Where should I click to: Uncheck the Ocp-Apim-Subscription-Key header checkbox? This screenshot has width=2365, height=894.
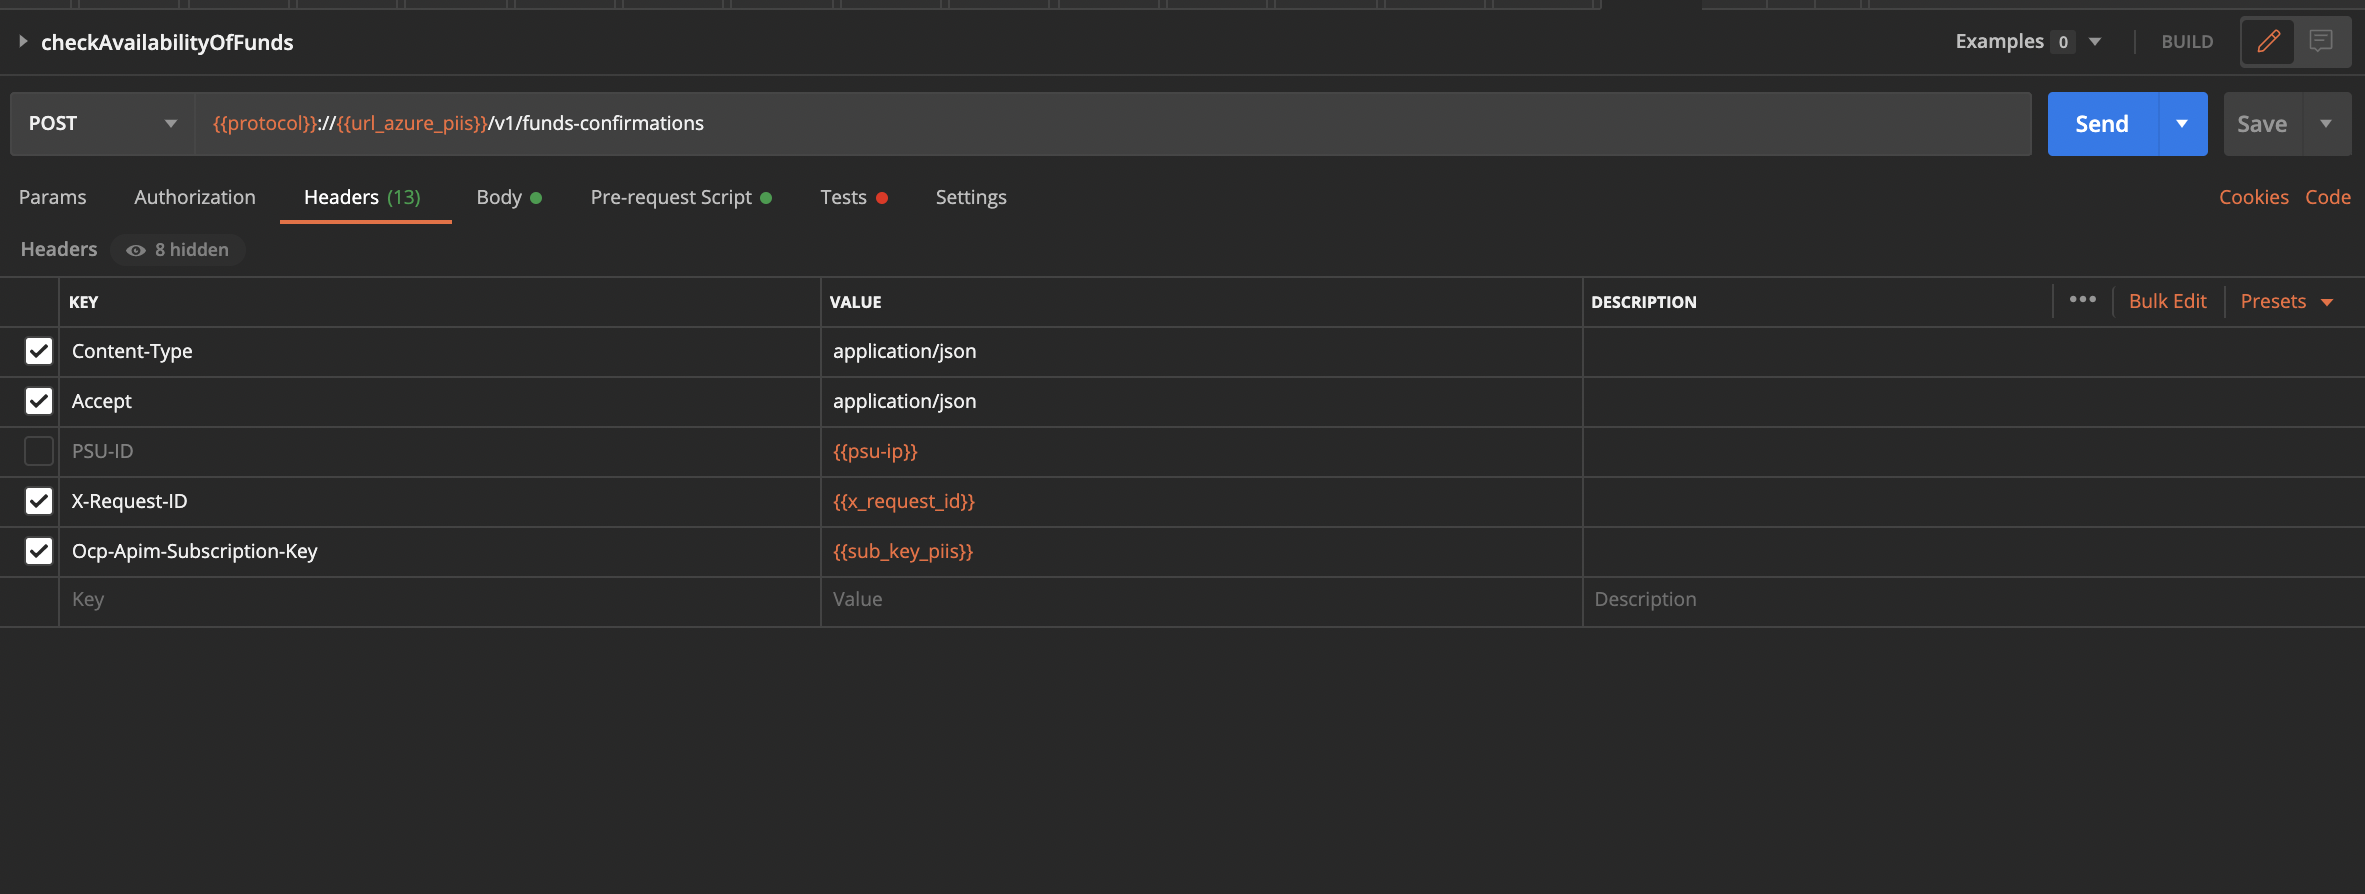[x=39, y=551]
